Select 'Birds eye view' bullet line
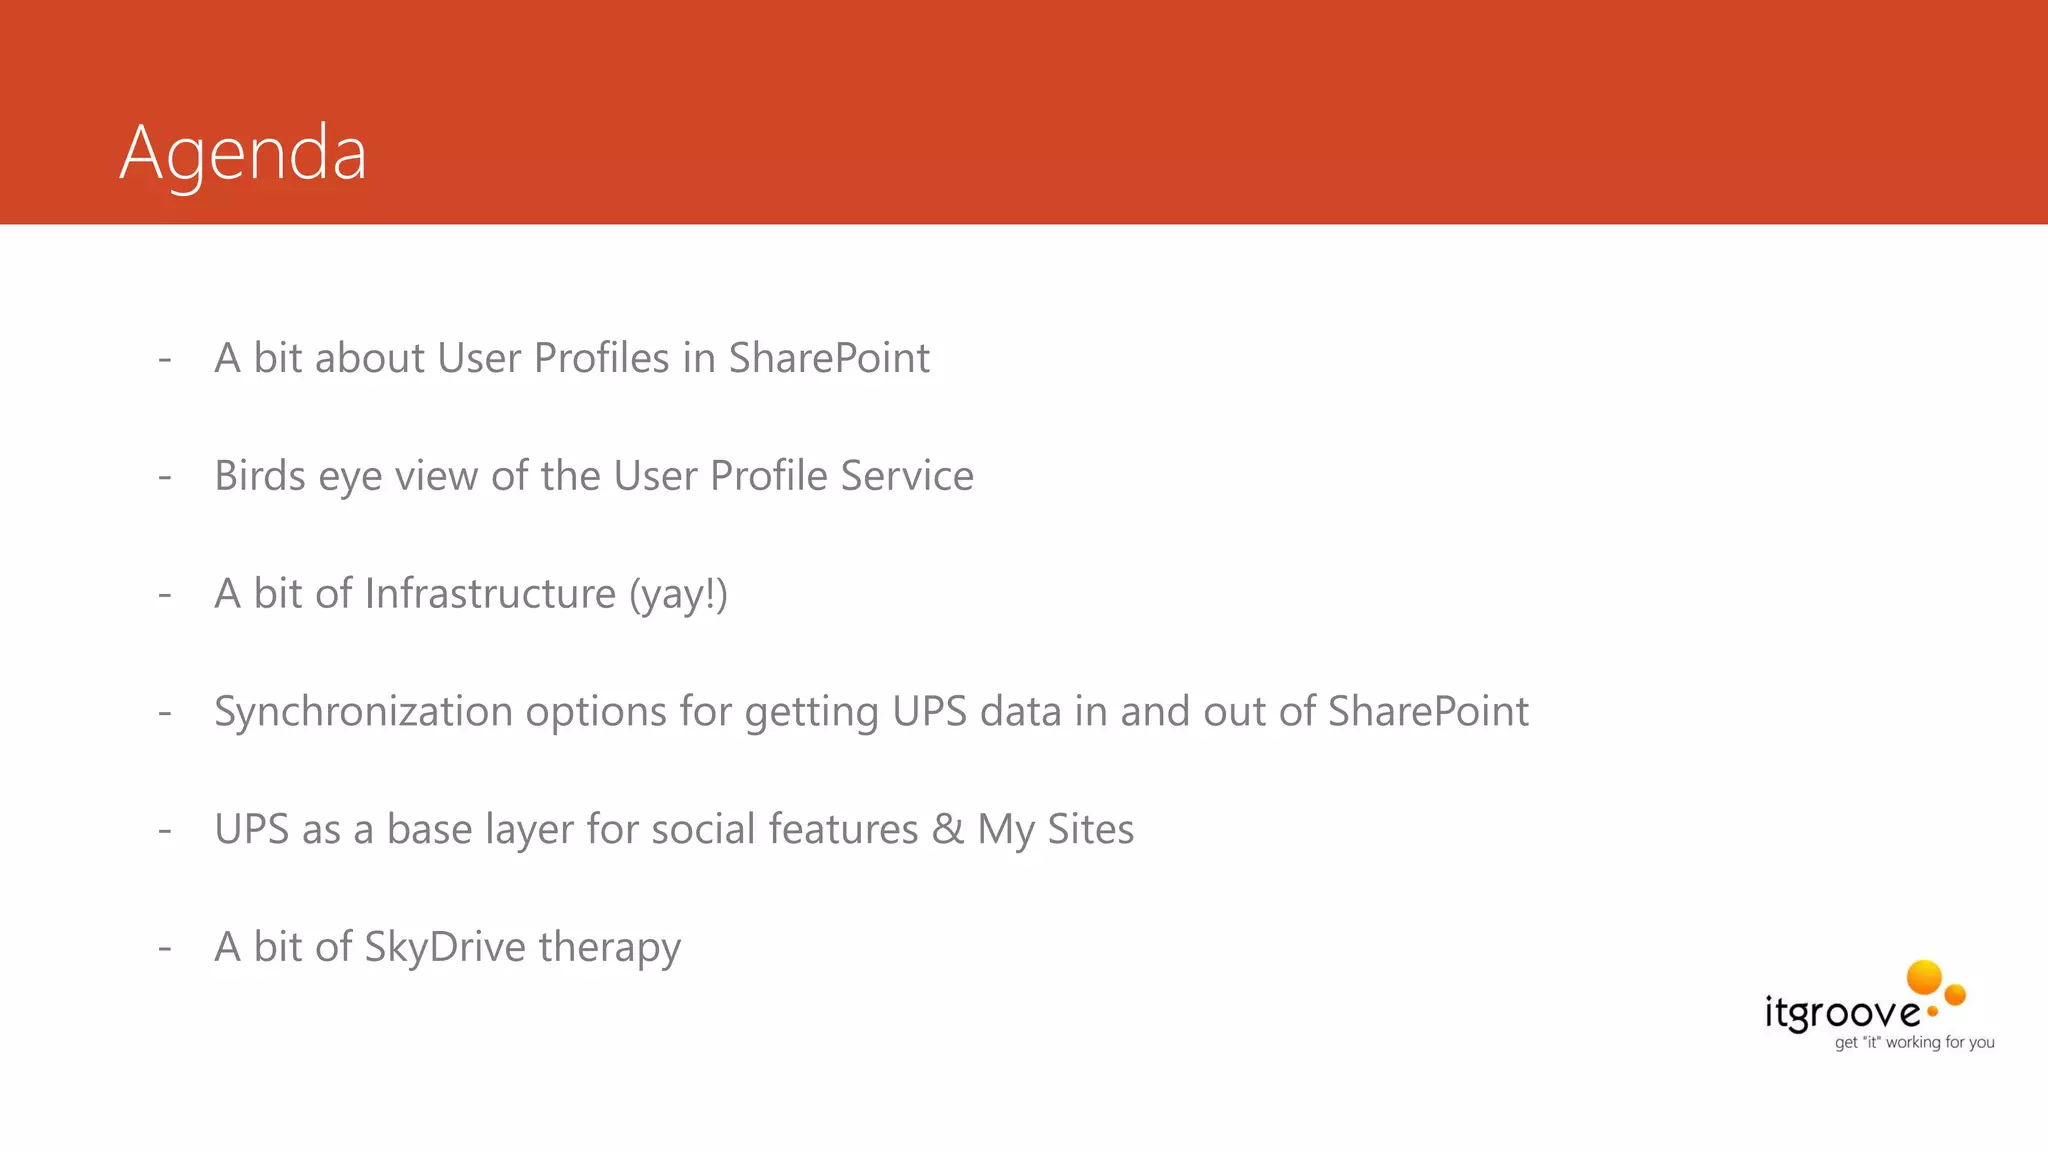 point(594,476)
